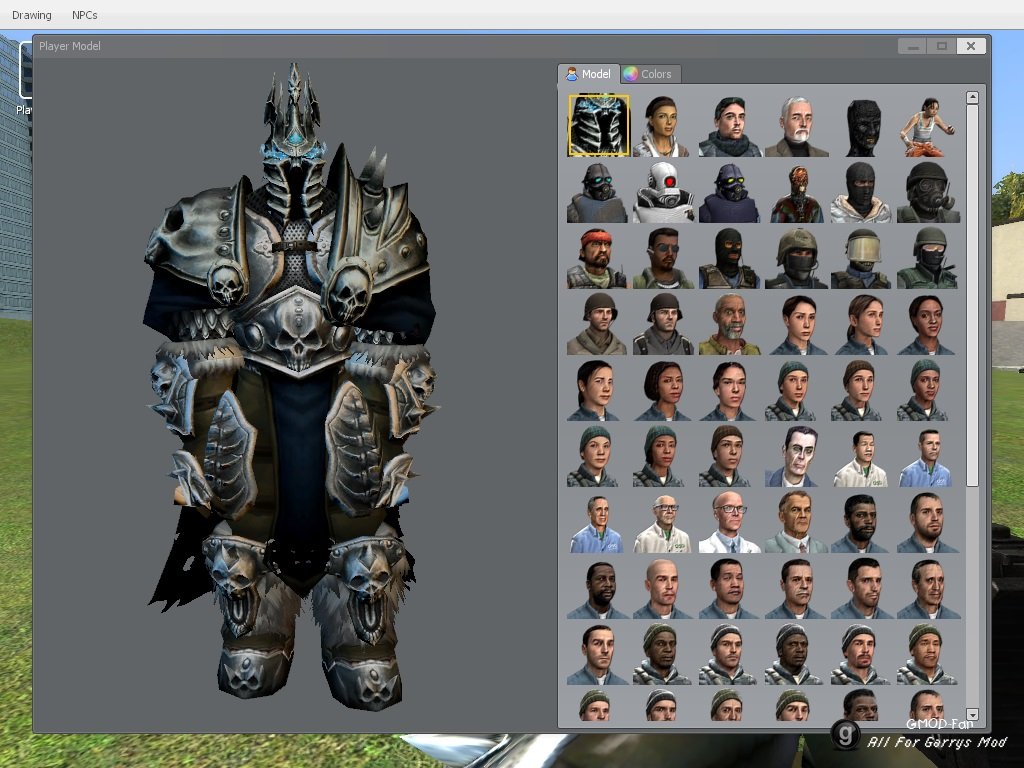Pick the red bandana bearded guerrilla model
The image size is (1024, 768).
pyautogui.click(x=598, y=257)
